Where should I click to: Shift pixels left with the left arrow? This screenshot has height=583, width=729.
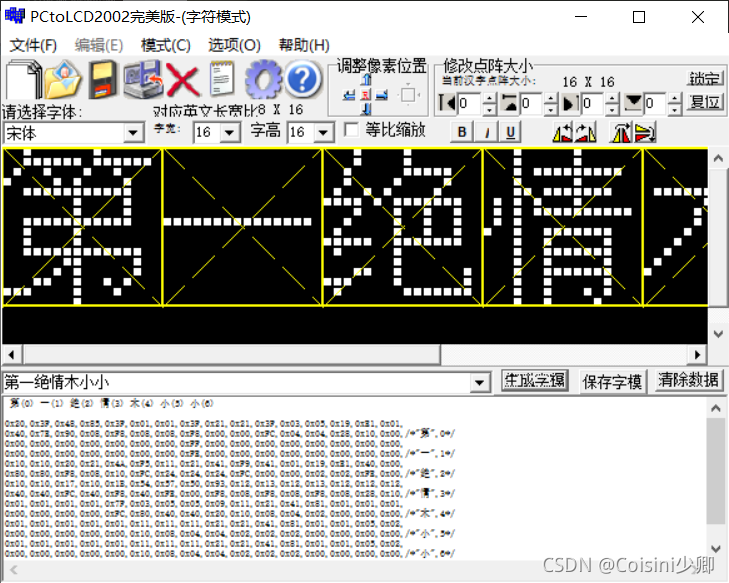[349, 95]
